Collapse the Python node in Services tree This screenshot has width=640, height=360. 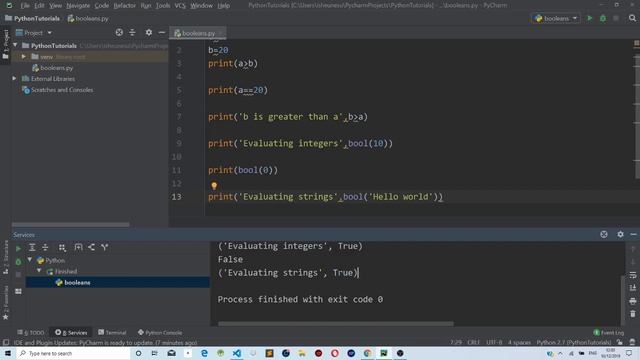tap(30, 260)
